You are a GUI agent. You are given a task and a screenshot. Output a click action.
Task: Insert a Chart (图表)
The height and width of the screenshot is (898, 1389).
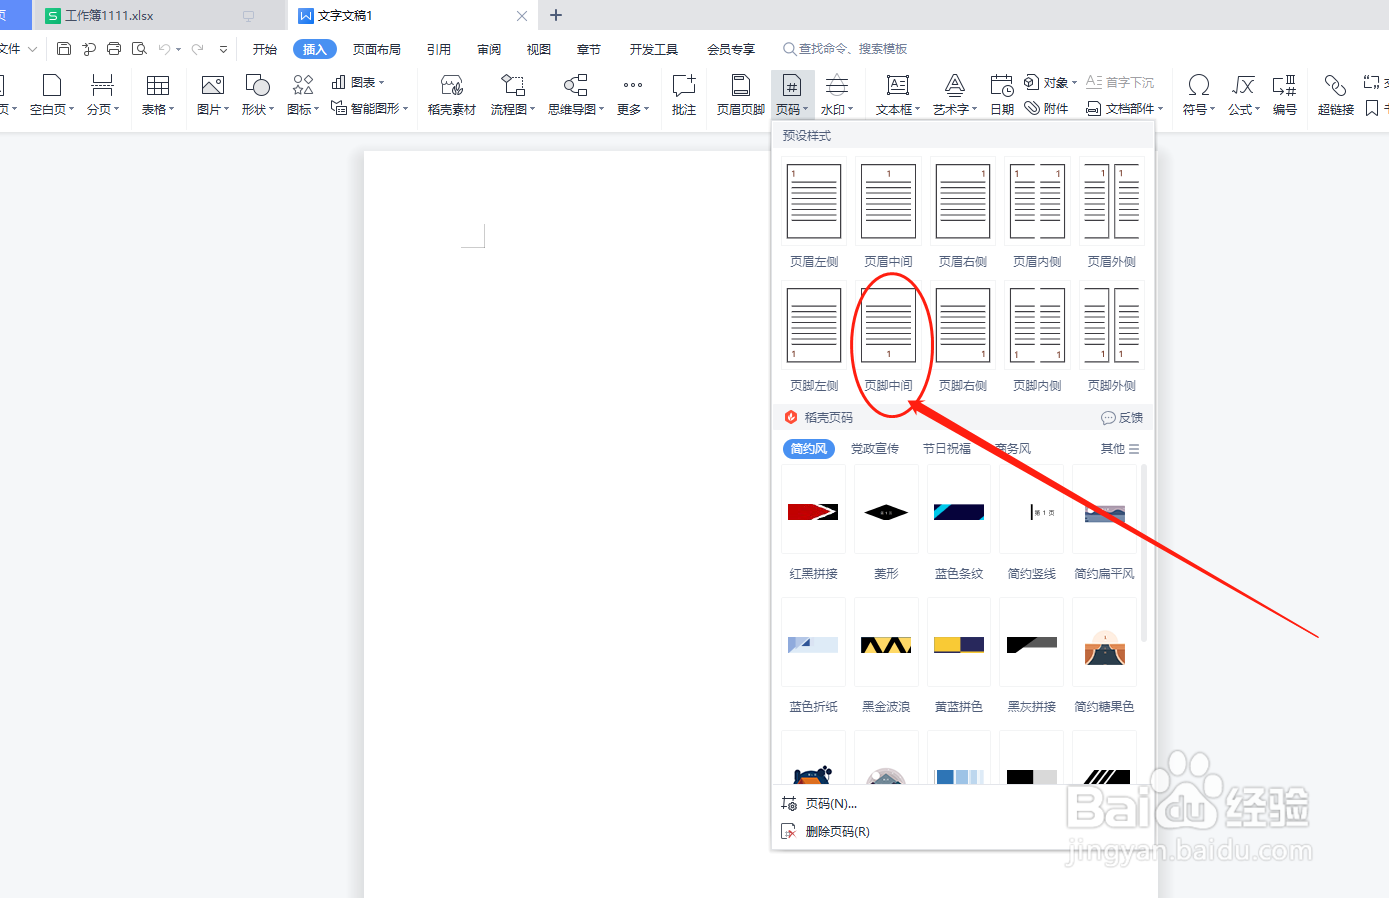358,82
